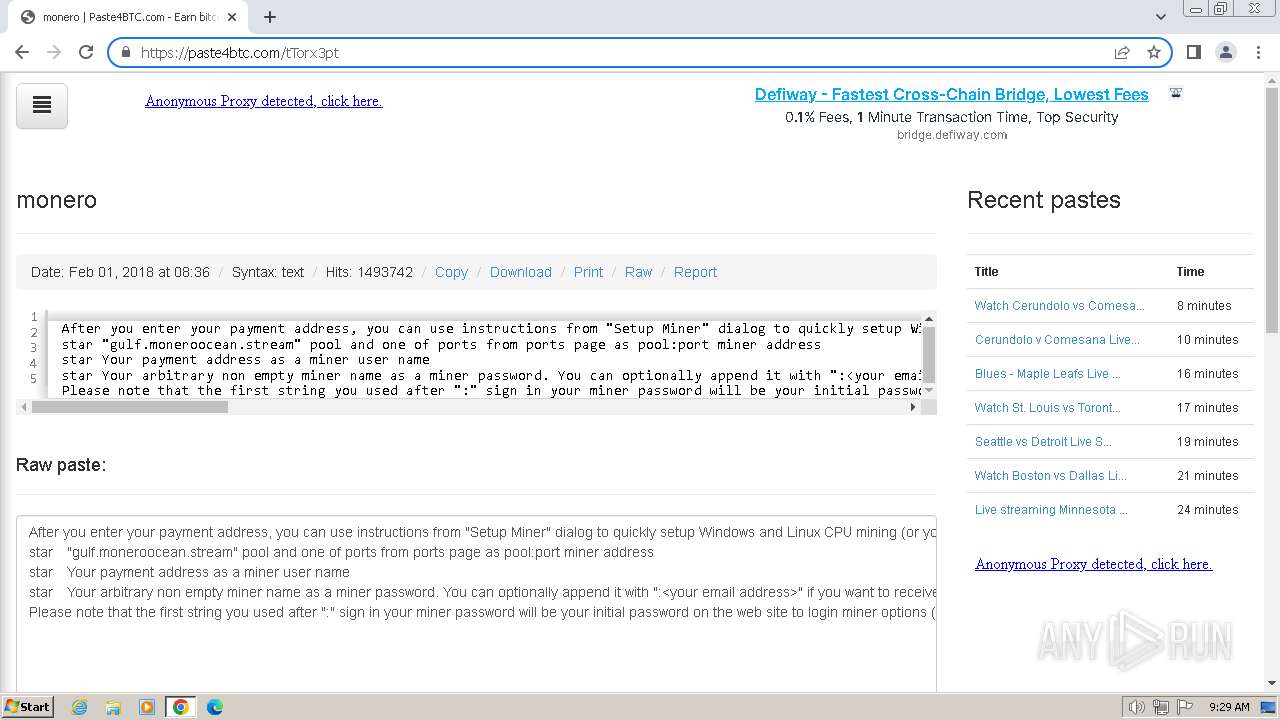The image size is (1280, 720).
Task: Expand the tab search chevron
Action: pos(1161,17)
